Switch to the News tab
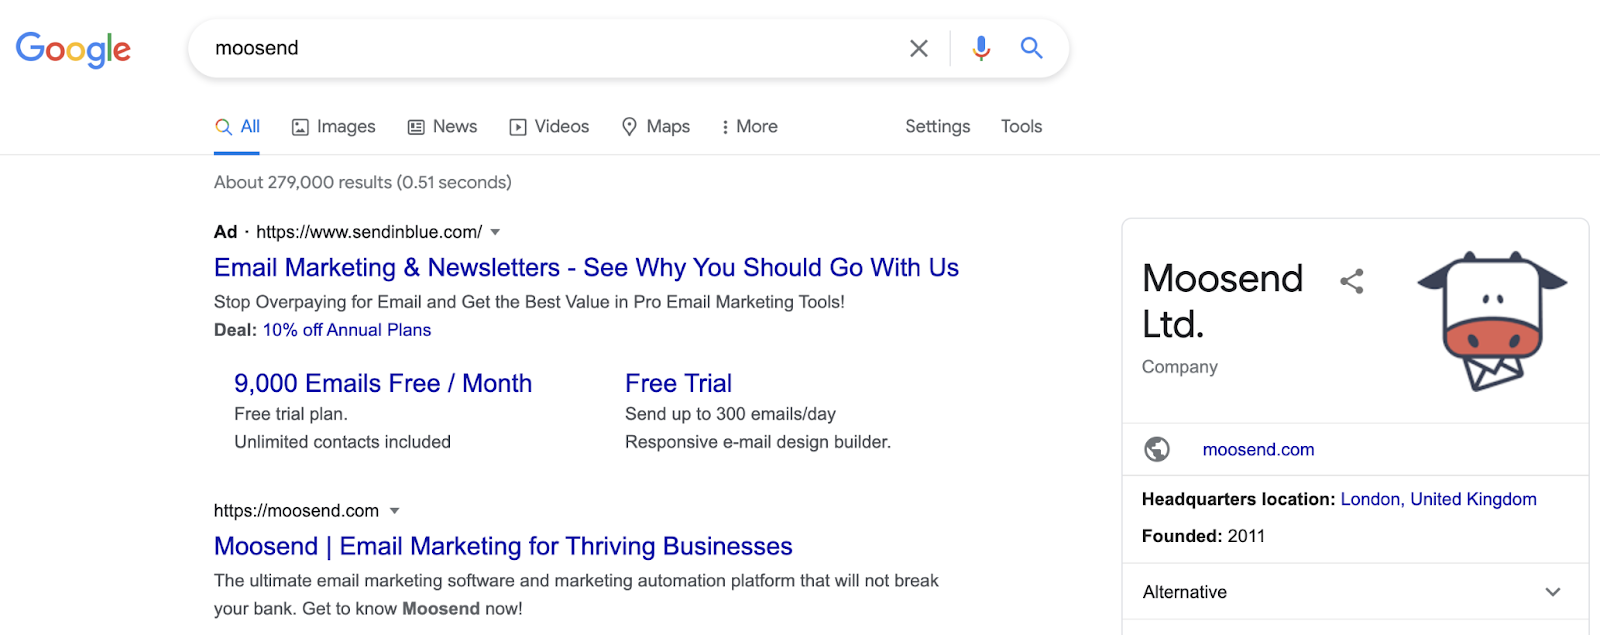 point(442,127)
